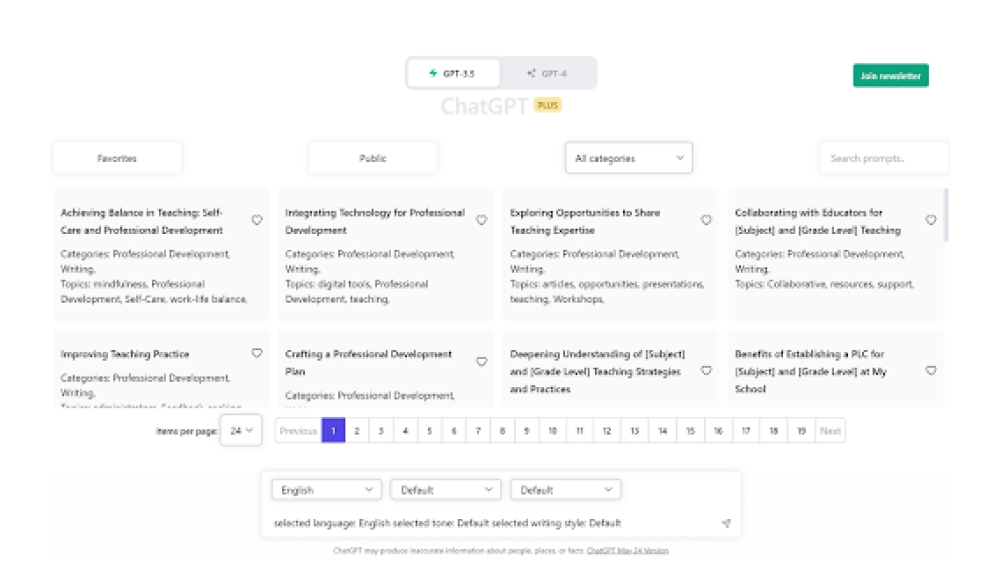Go to page 8
Image resolution: width=1000 pixels, height=563 pixels.
click(503, 431)
